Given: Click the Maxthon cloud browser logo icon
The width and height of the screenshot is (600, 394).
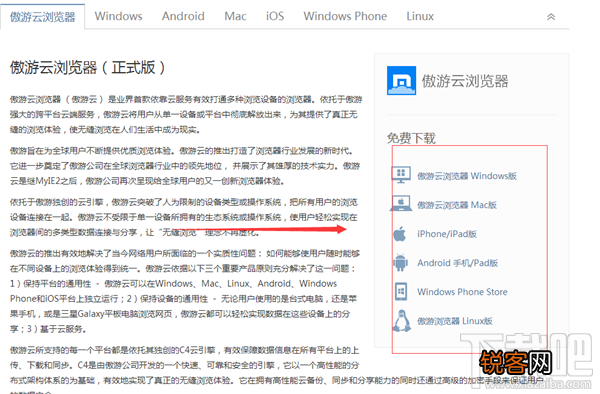Looking at the screenshot, I should tap(401, 80).
